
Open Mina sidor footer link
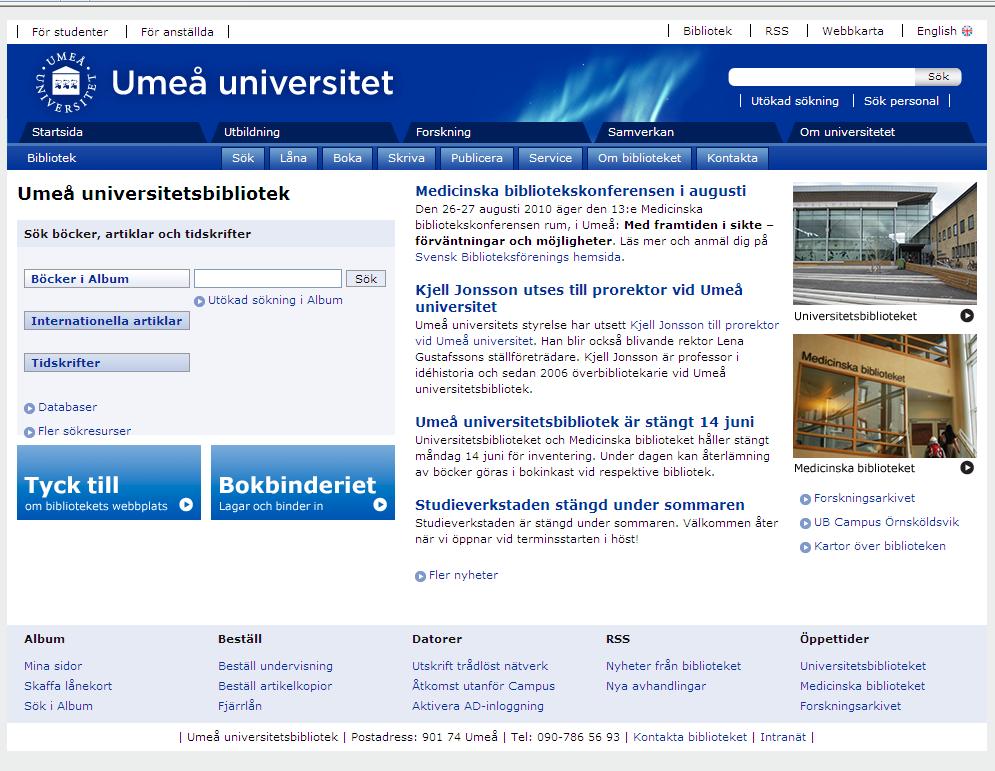tap(53, 666)
